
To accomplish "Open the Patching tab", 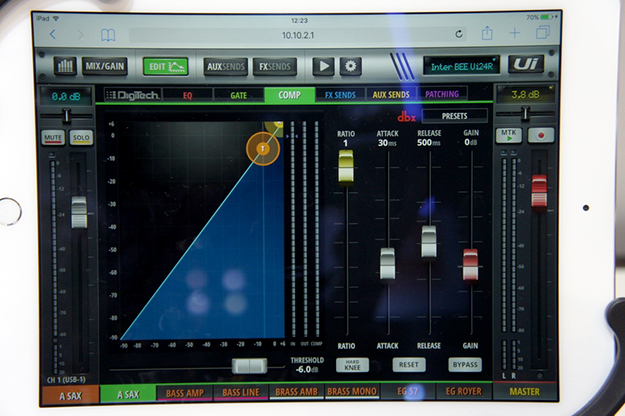I will point(443,95).
